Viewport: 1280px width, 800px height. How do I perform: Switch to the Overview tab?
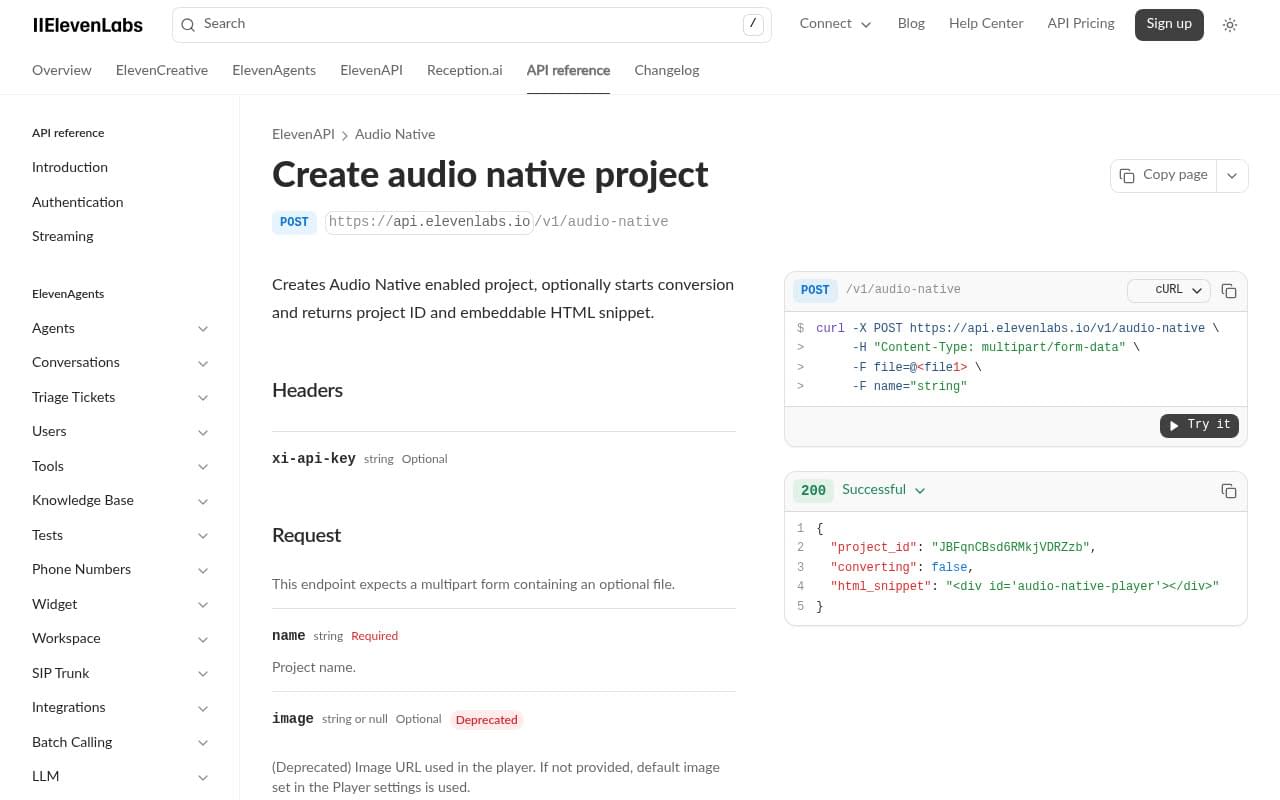point(62,71)
